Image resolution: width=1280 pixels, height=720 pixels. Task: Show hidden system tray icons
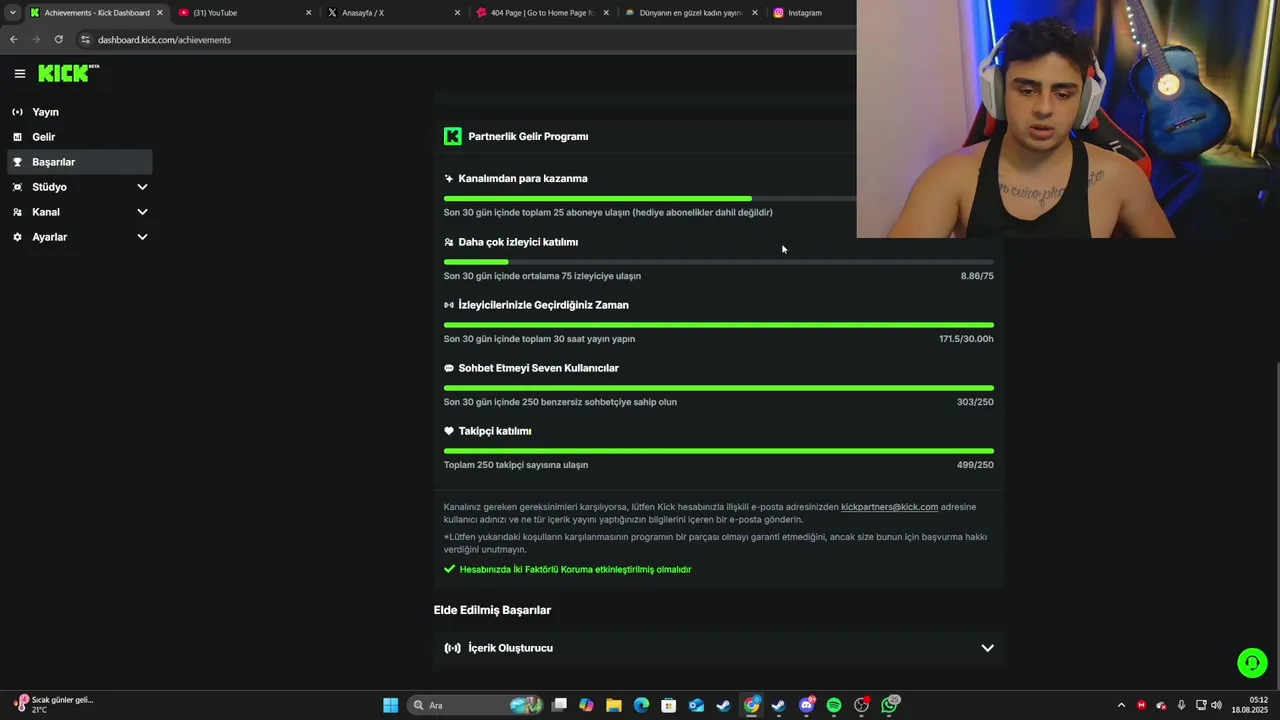click(1121, 705)
